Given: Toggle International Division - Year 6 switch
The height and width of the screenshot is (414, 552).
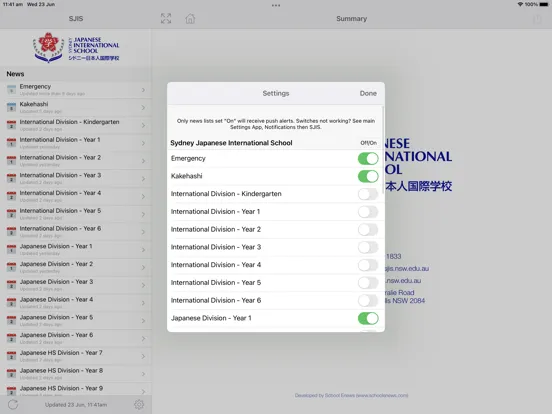Looking at the screenshot, I should [x=368, y=300].
